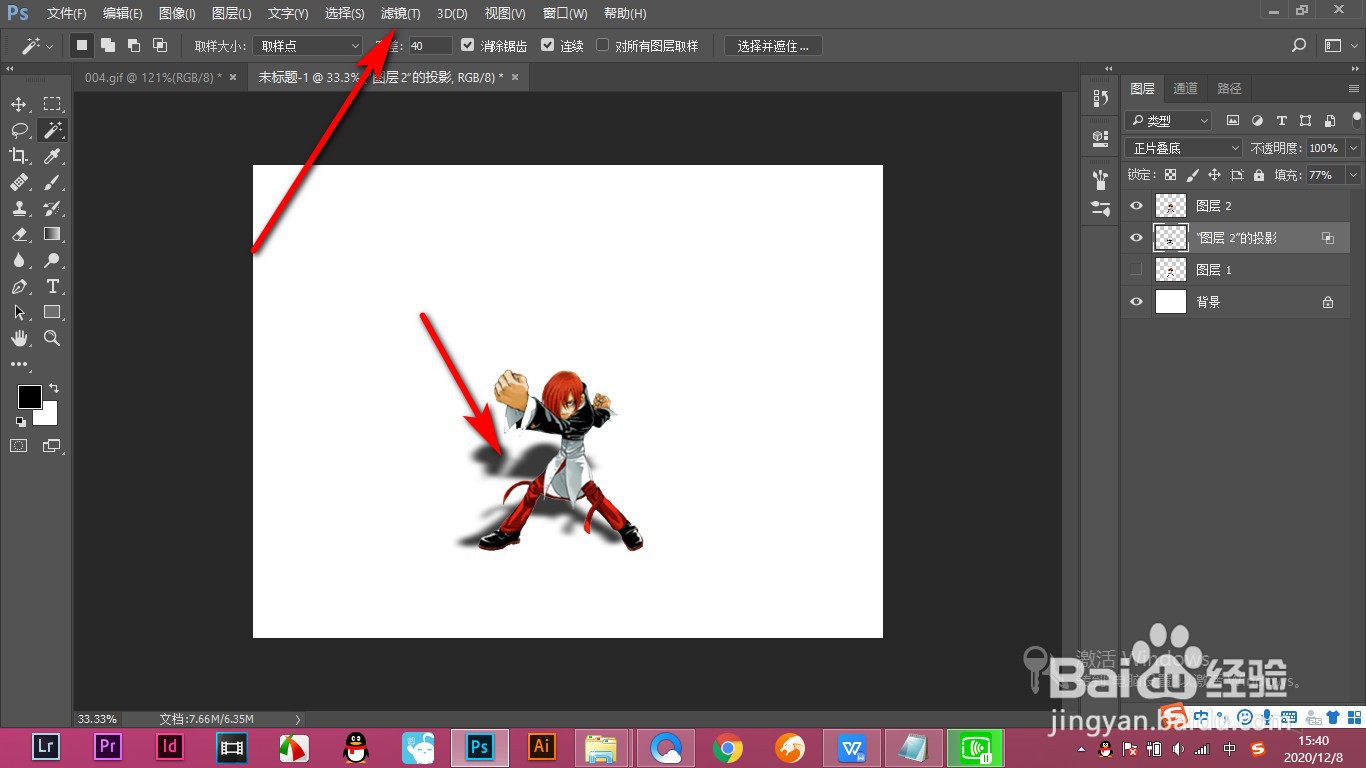
Task: Reset default foreground and background colors
Action: 21,422
